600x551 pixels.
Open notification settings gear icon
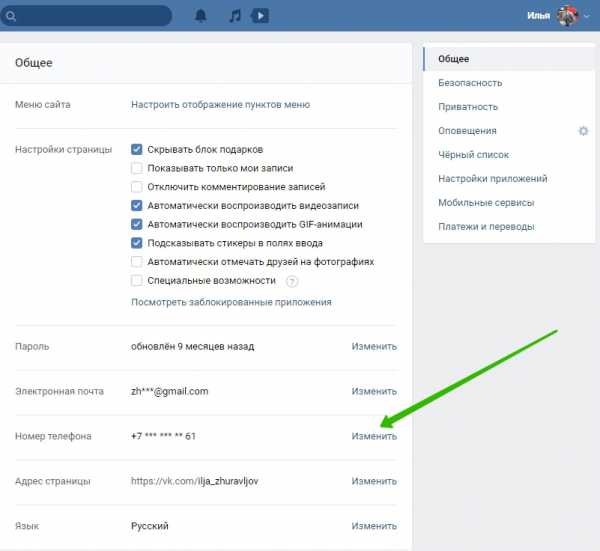click(x=583, y=131)
